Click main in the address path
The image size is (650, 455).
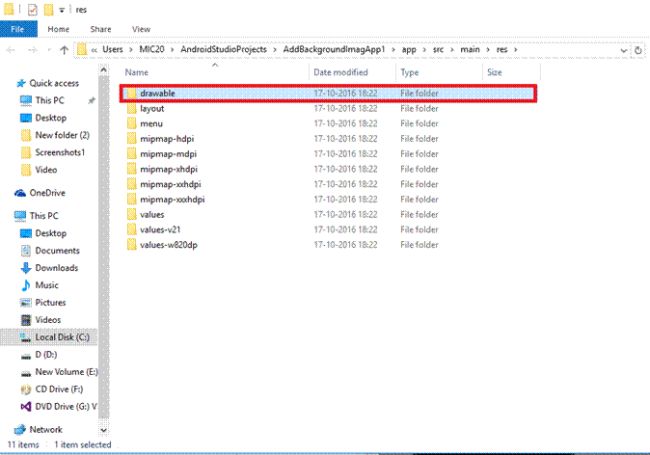coord(470,49)
